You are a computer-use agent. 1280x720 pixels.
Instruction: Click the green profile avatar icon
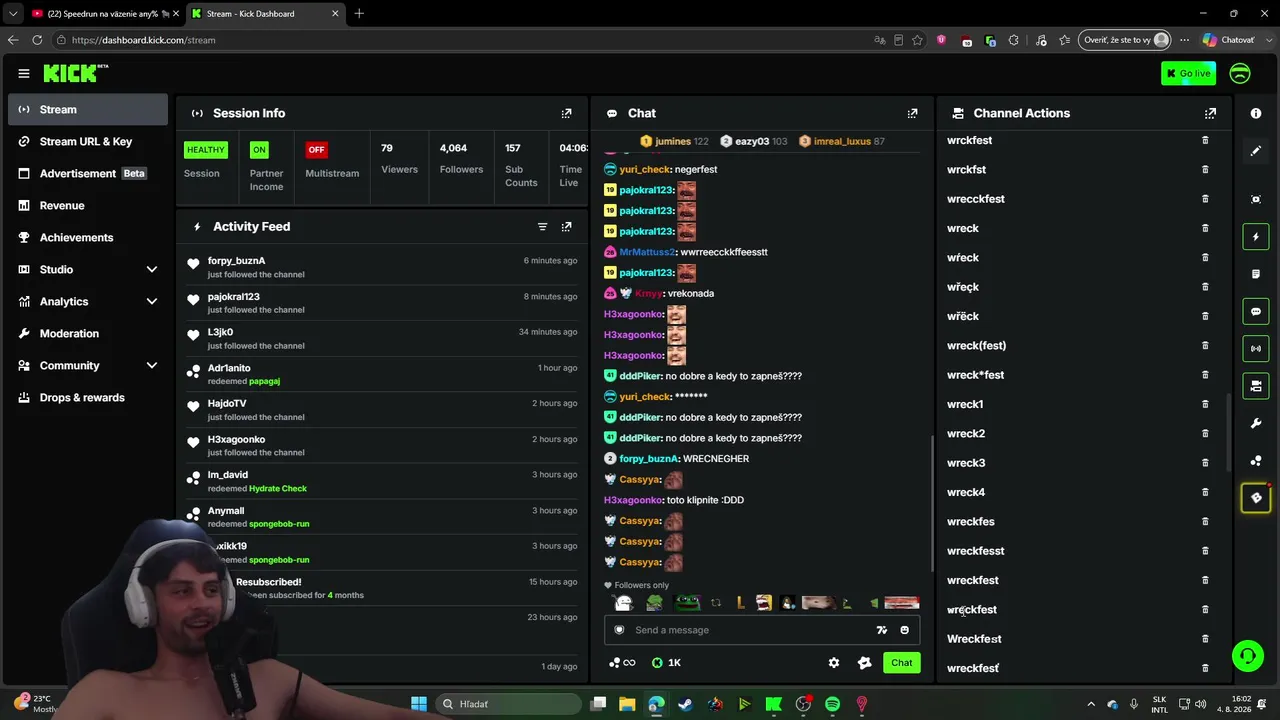1240,73
